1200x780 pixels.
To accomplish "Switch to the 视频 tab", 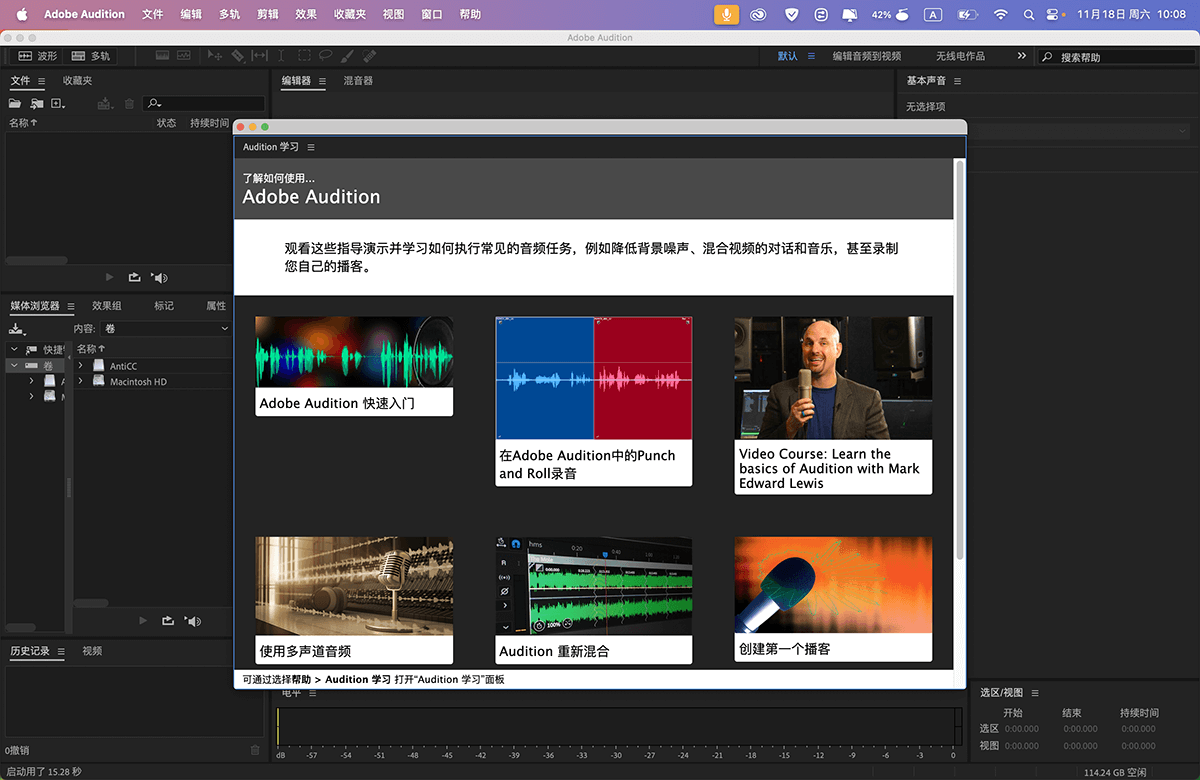I will click(92, 651).
